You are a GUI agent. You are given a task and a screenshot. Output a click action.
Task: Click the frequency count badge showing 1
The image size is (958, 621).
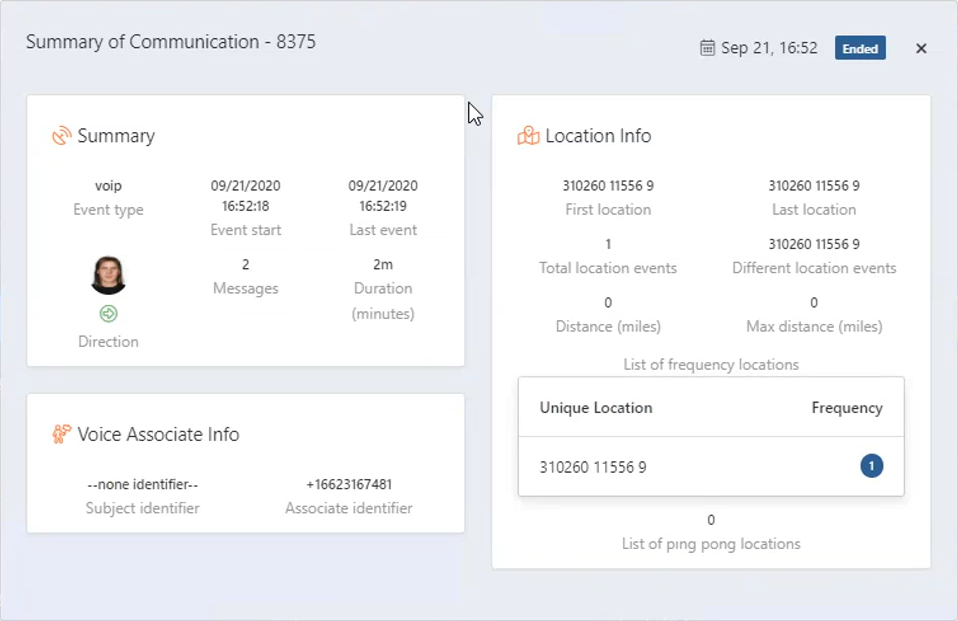871,466
